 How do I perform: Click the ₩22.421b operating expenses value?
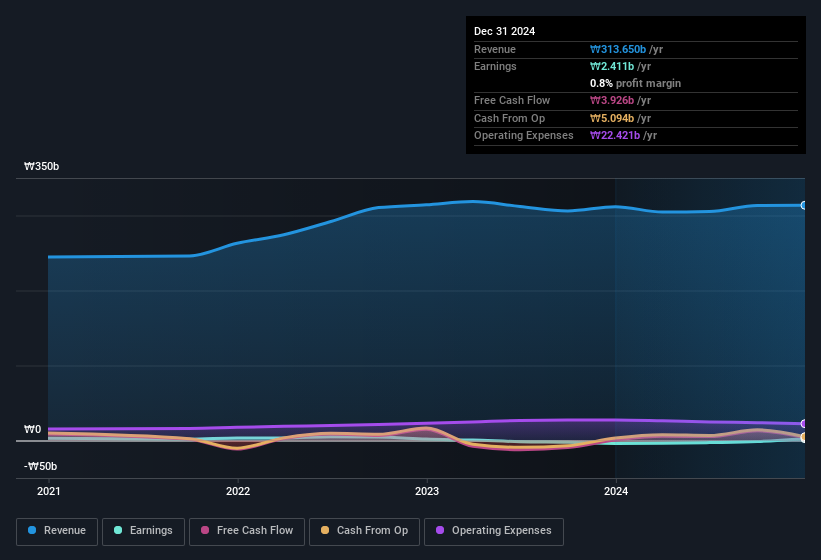(x=615, y=136)
